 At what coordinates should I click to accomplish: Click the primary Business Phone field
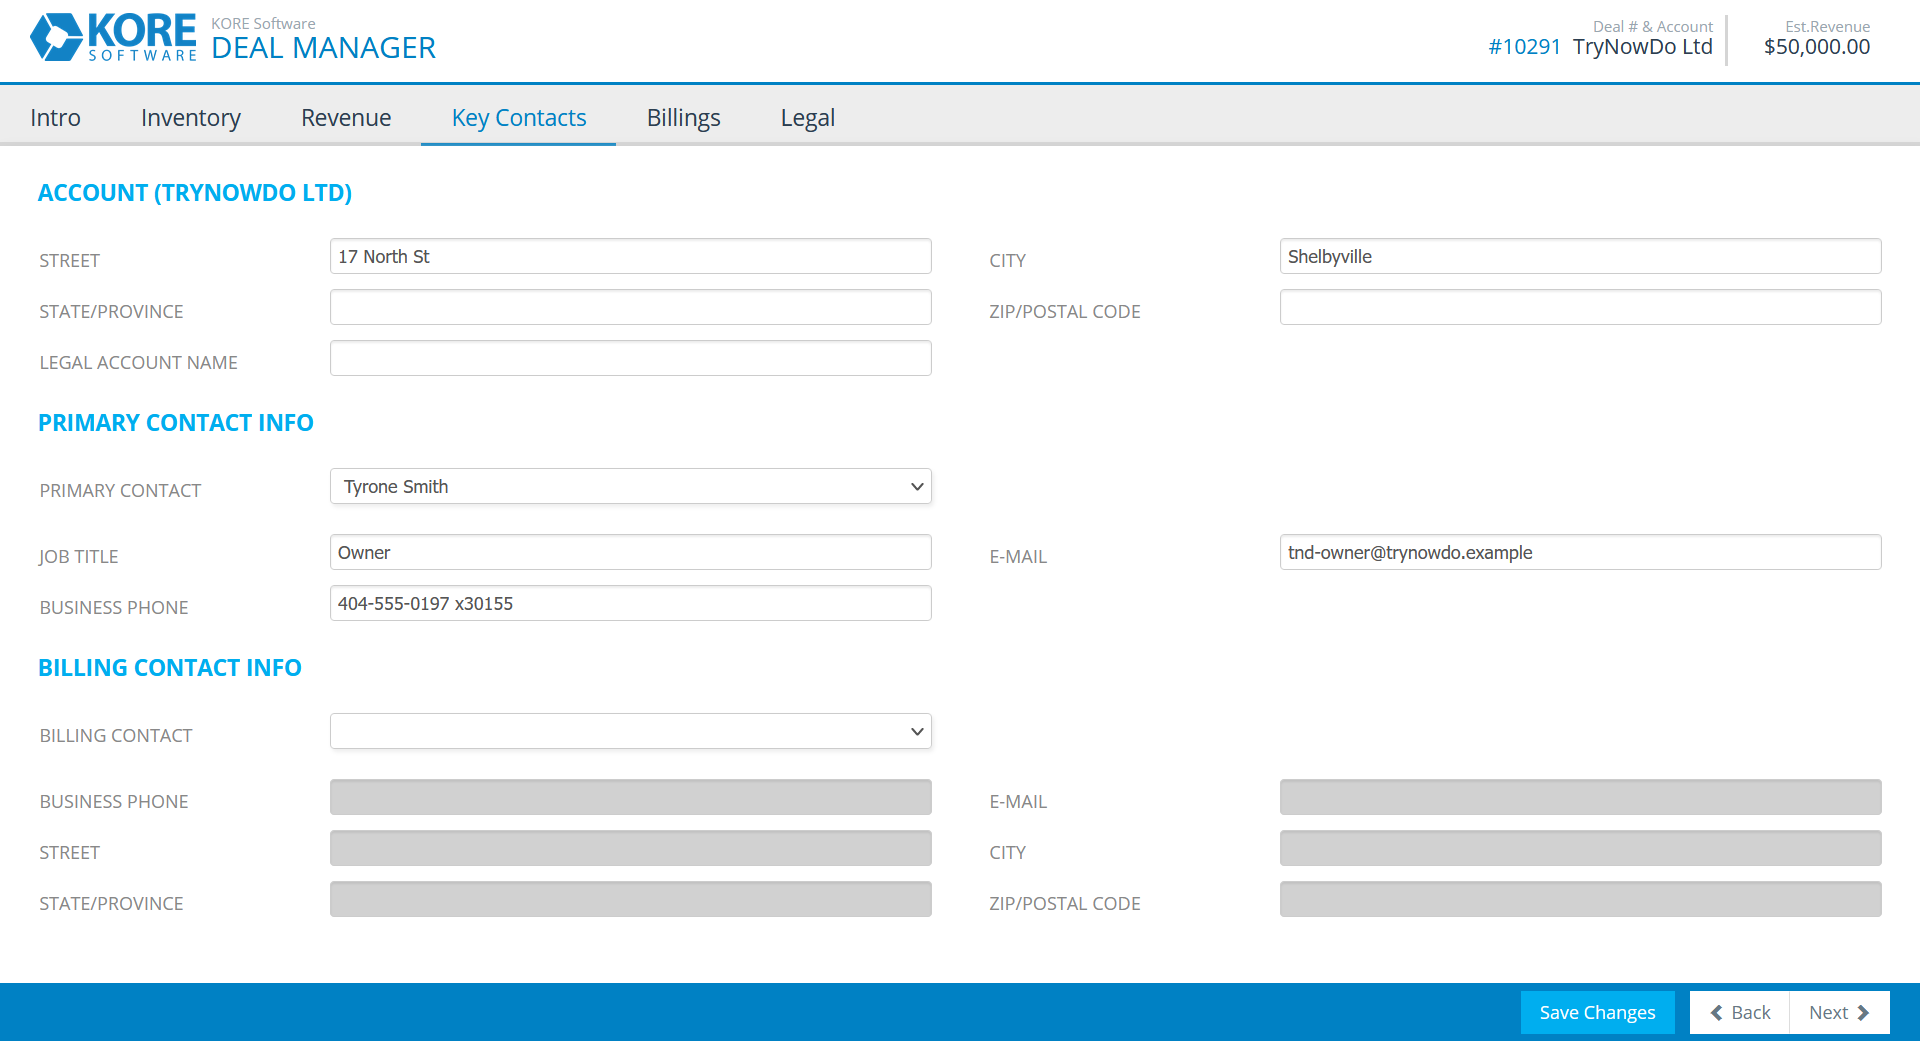click(631, 603)
